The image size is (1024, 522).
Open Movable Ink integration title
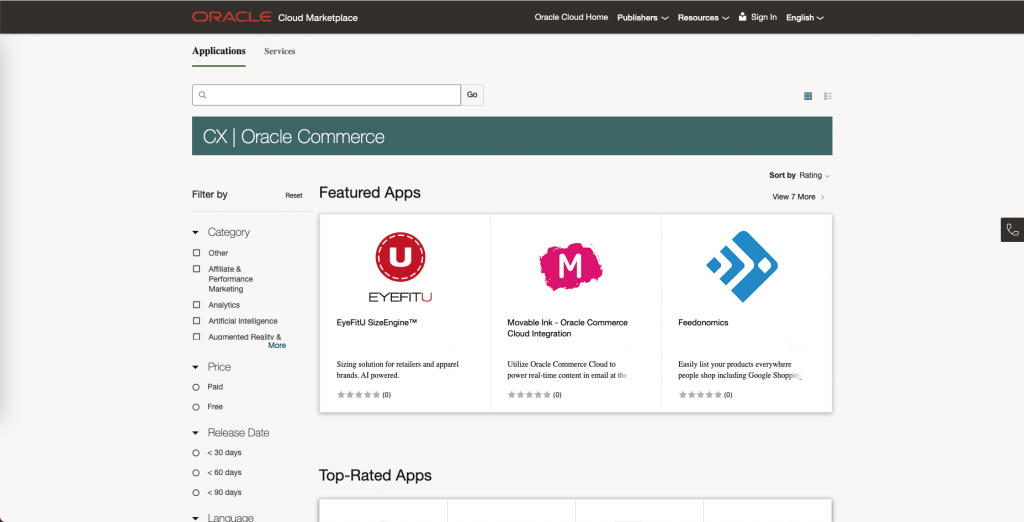[x=568, y=328]
